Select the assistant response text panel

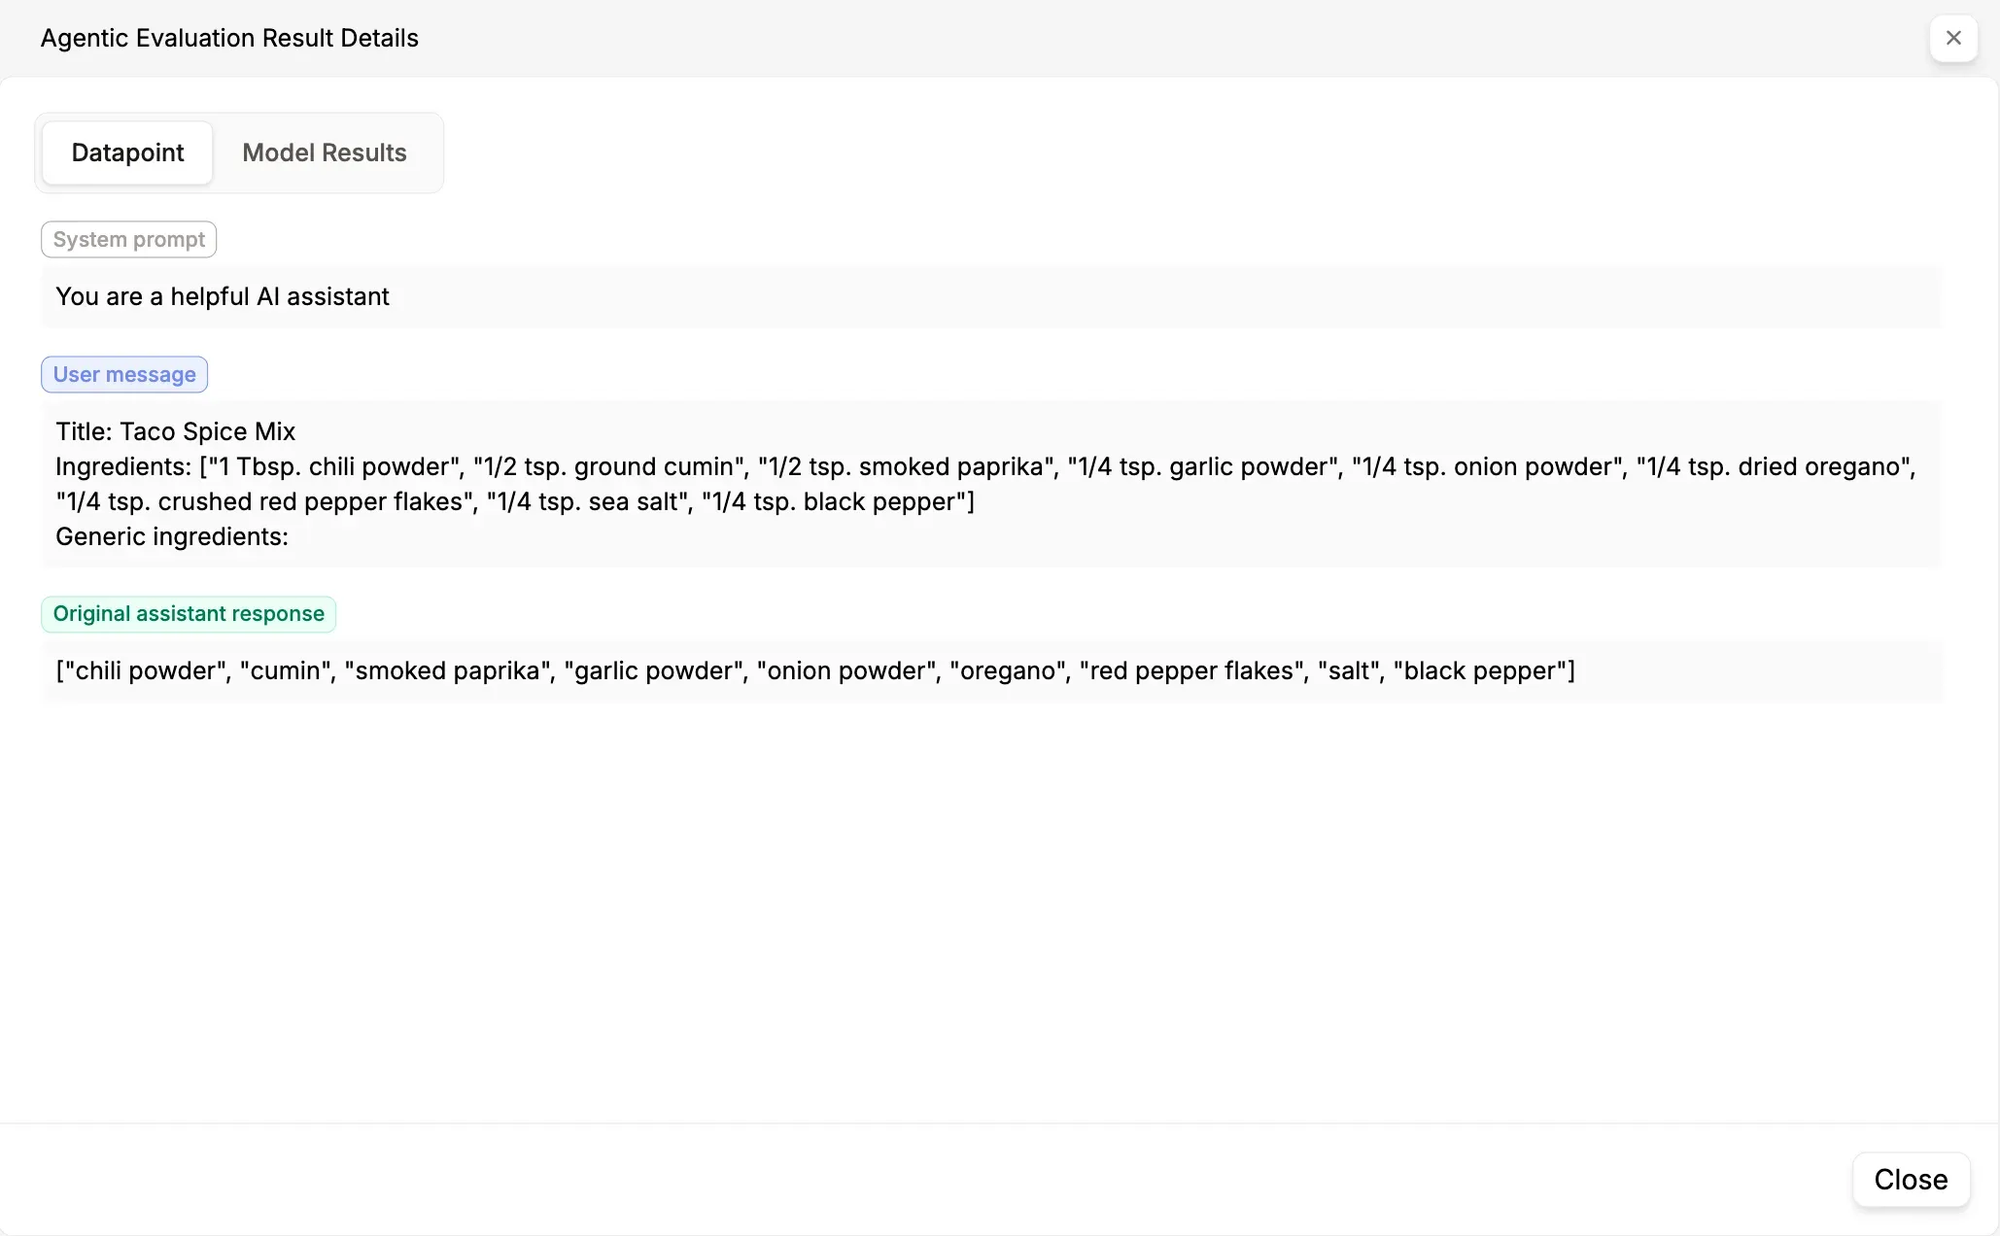pyautogui.click(x=990, y=671)
